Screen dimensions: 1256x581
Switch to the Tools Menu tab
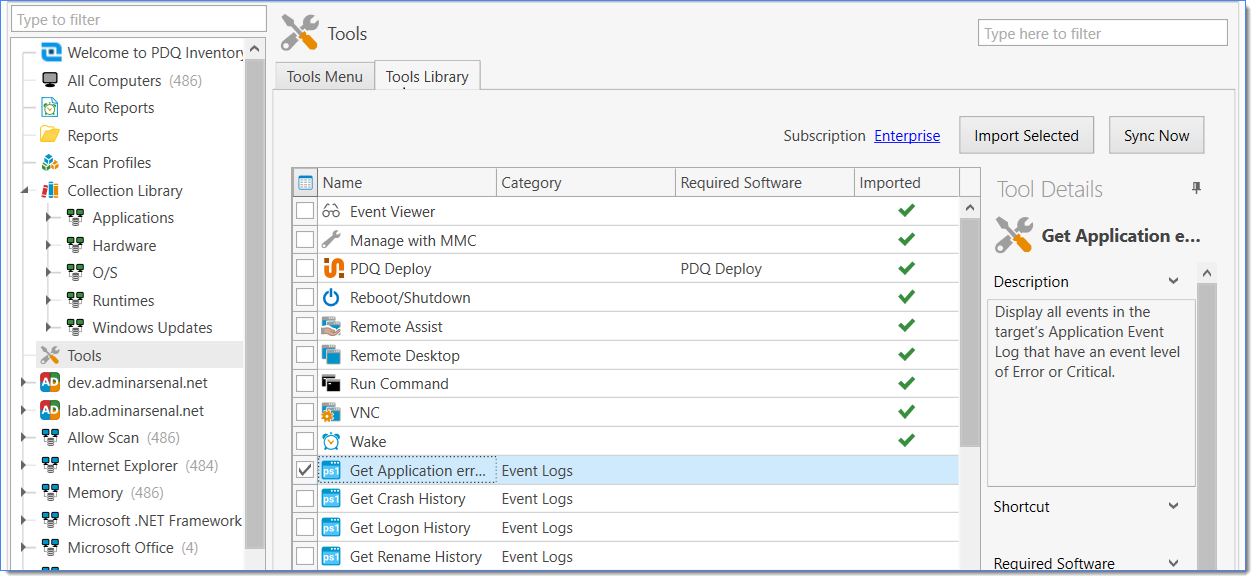[x=324, y=77]
